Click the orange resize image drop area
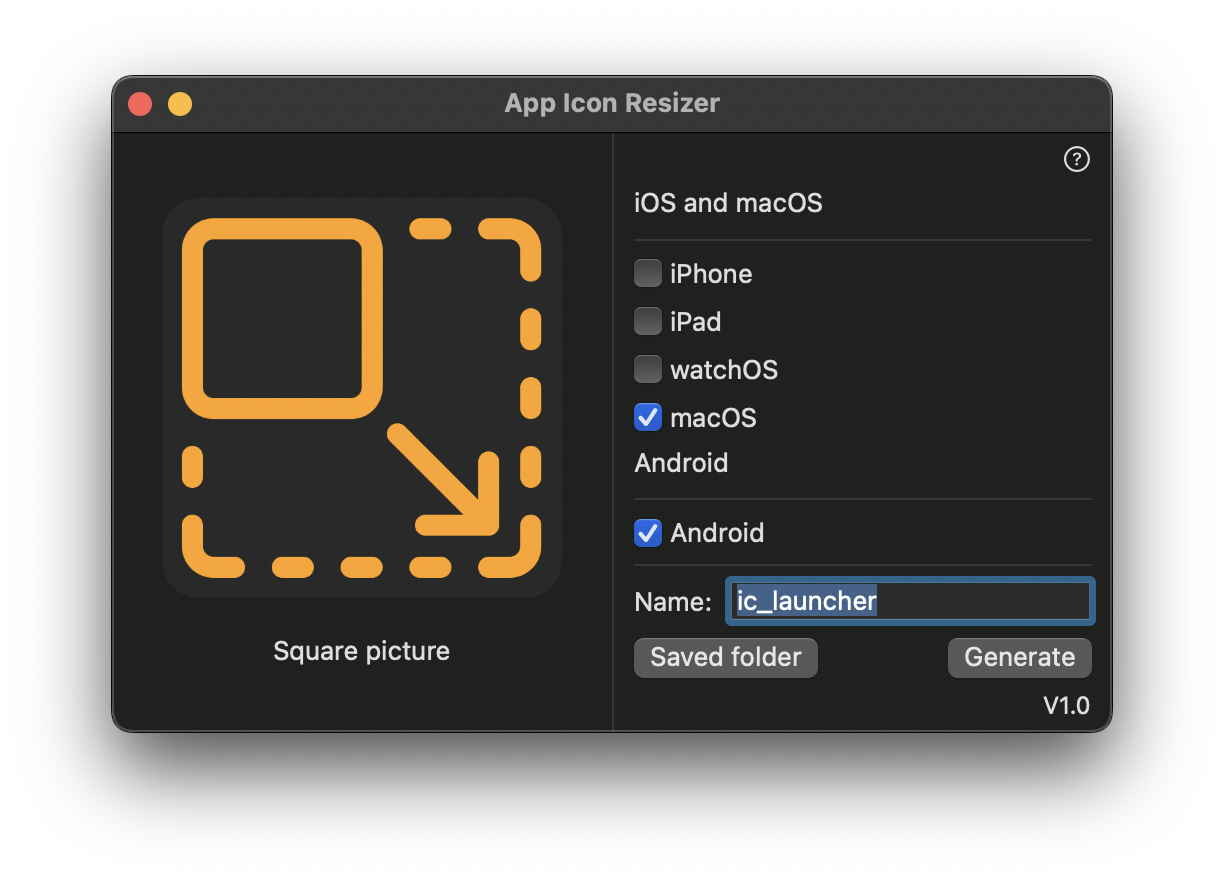 coord(362,398)
